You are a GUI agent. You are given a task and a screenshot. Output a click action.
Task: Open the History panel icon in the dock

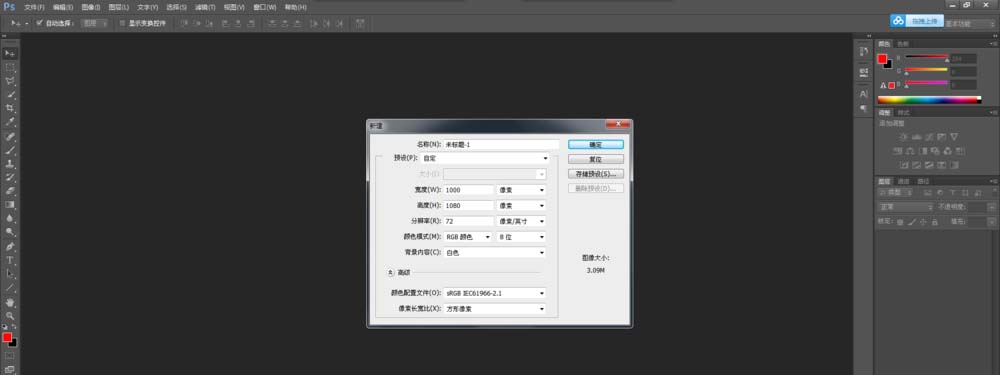tap(864, 52)
